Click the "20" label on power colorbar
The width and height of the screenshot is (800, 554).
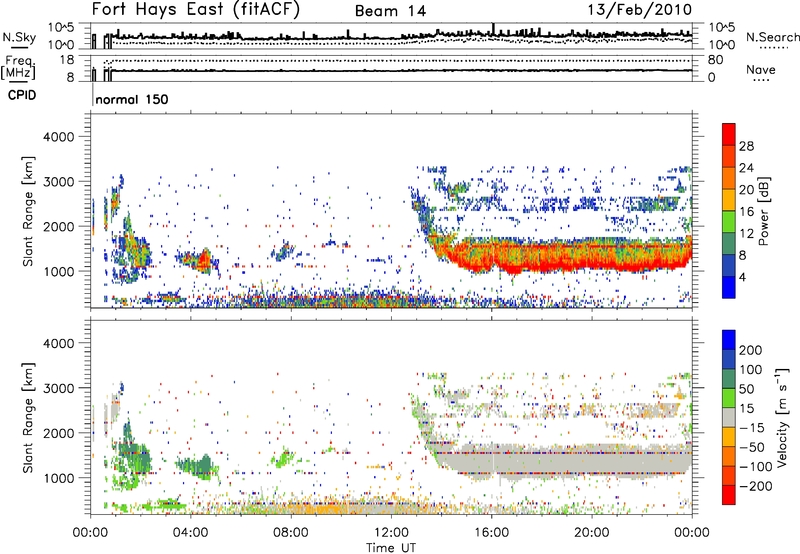[746, 190]
